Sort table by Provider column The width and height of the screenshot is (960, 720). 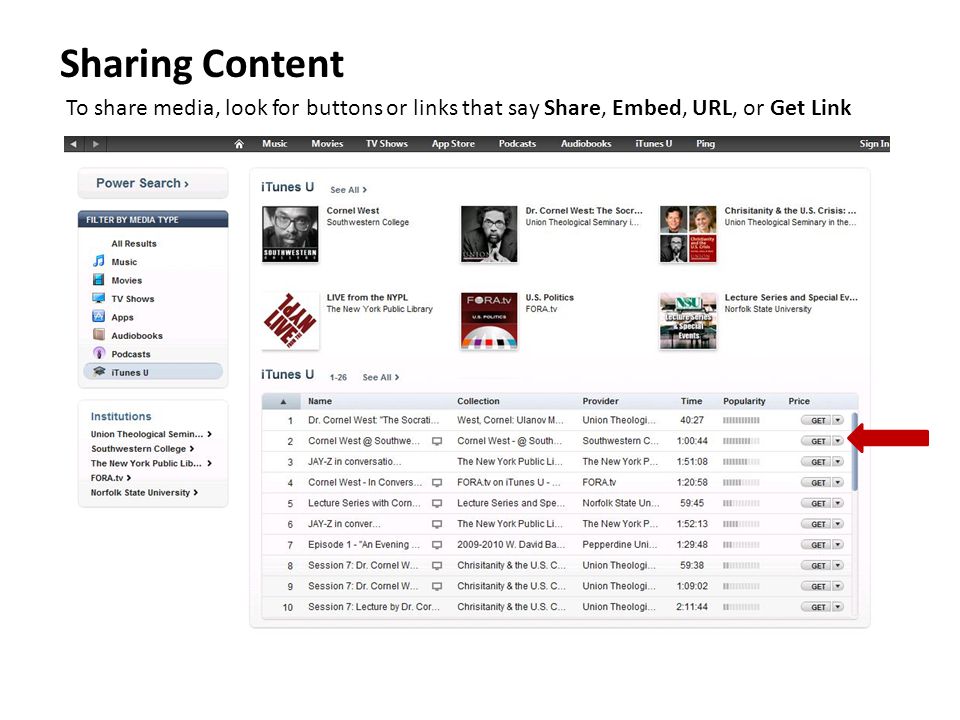[601, 401]
